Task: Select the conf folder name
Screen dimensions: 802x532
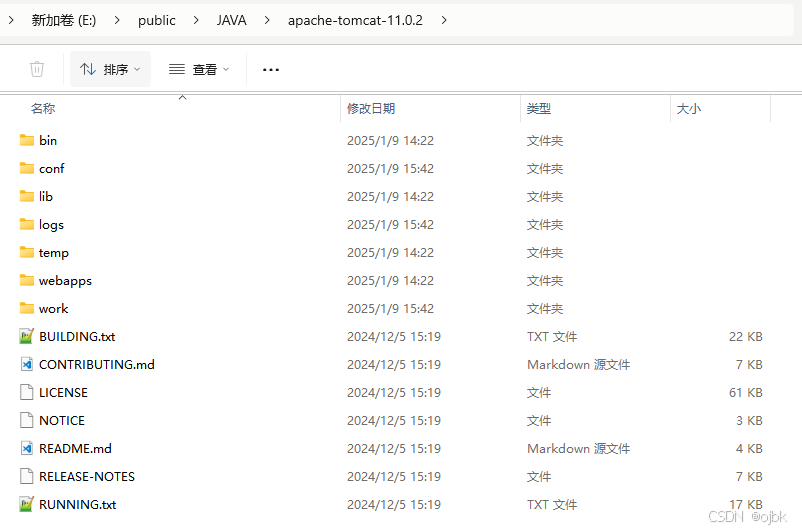Action: (x=52, y=168)
